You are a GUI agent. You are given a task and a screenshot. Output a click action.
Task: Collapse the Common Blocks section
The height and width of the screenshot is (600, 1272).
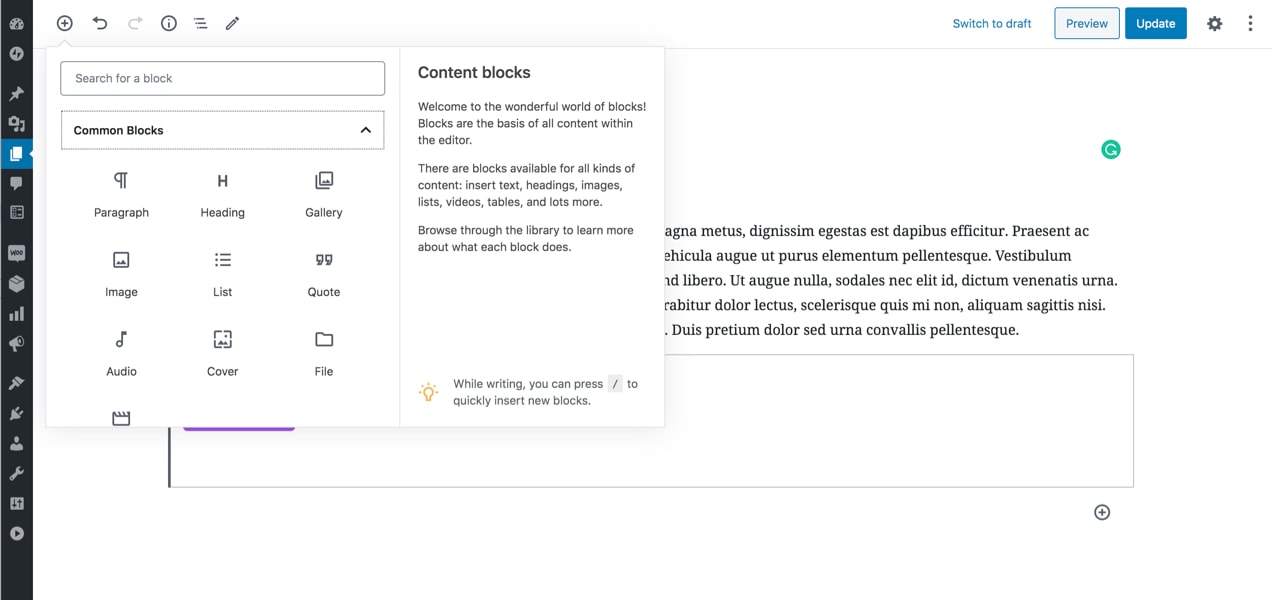point(365,130)
